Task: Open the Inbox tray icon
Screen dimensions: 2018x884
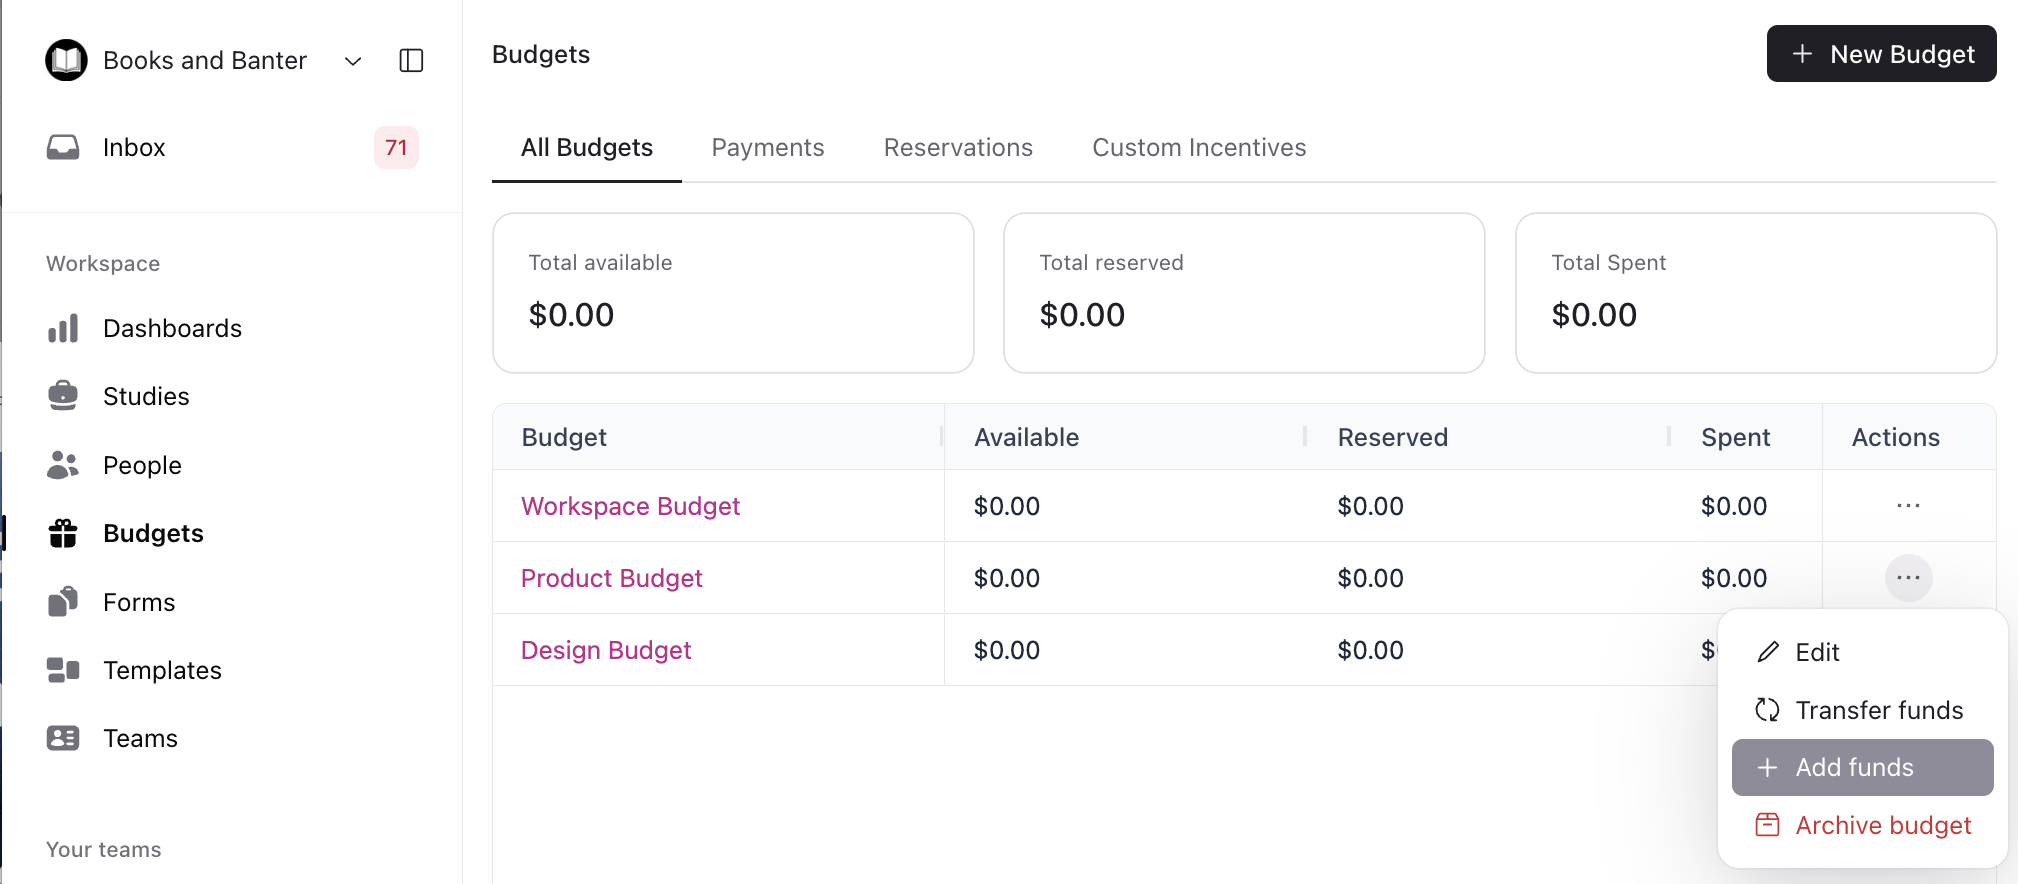Action: (63, 148)
